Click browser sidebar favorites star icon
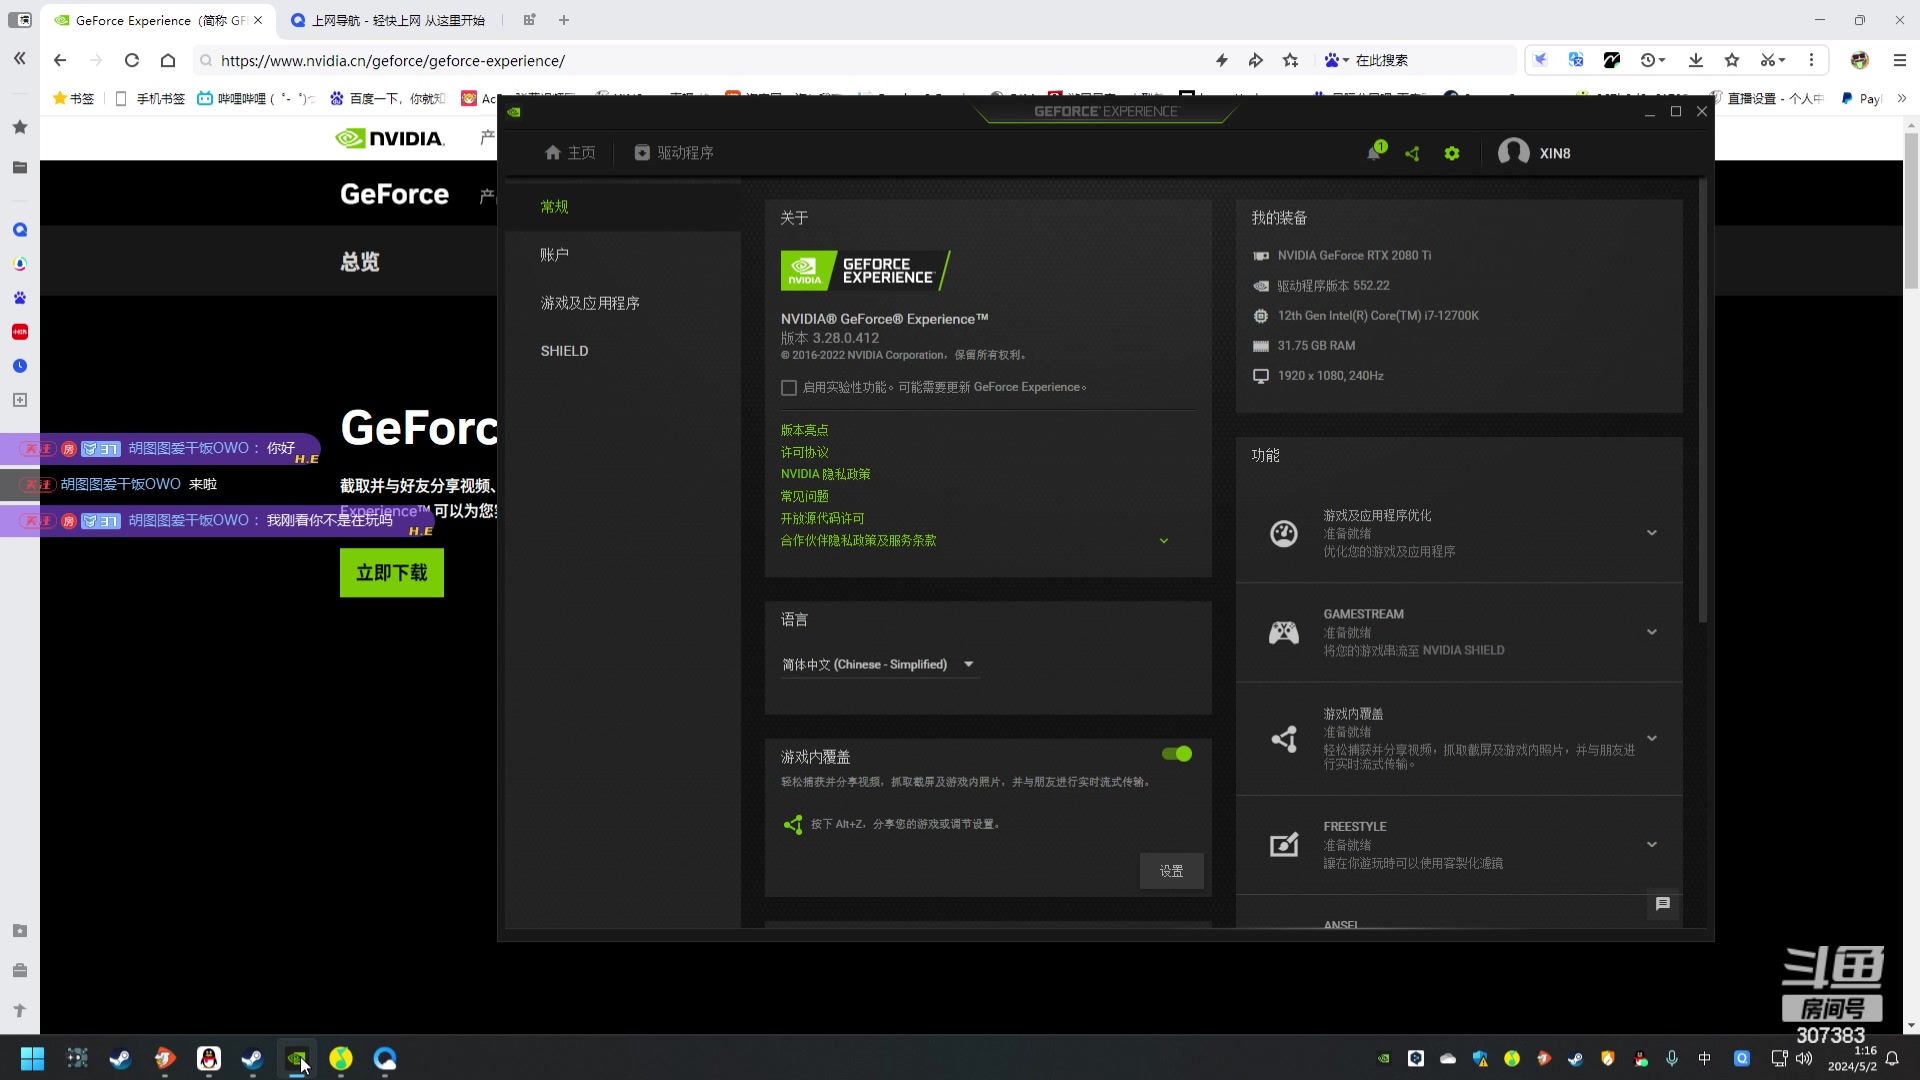This screenshot has width=1920, height=1080. click(x=20, y=127)
